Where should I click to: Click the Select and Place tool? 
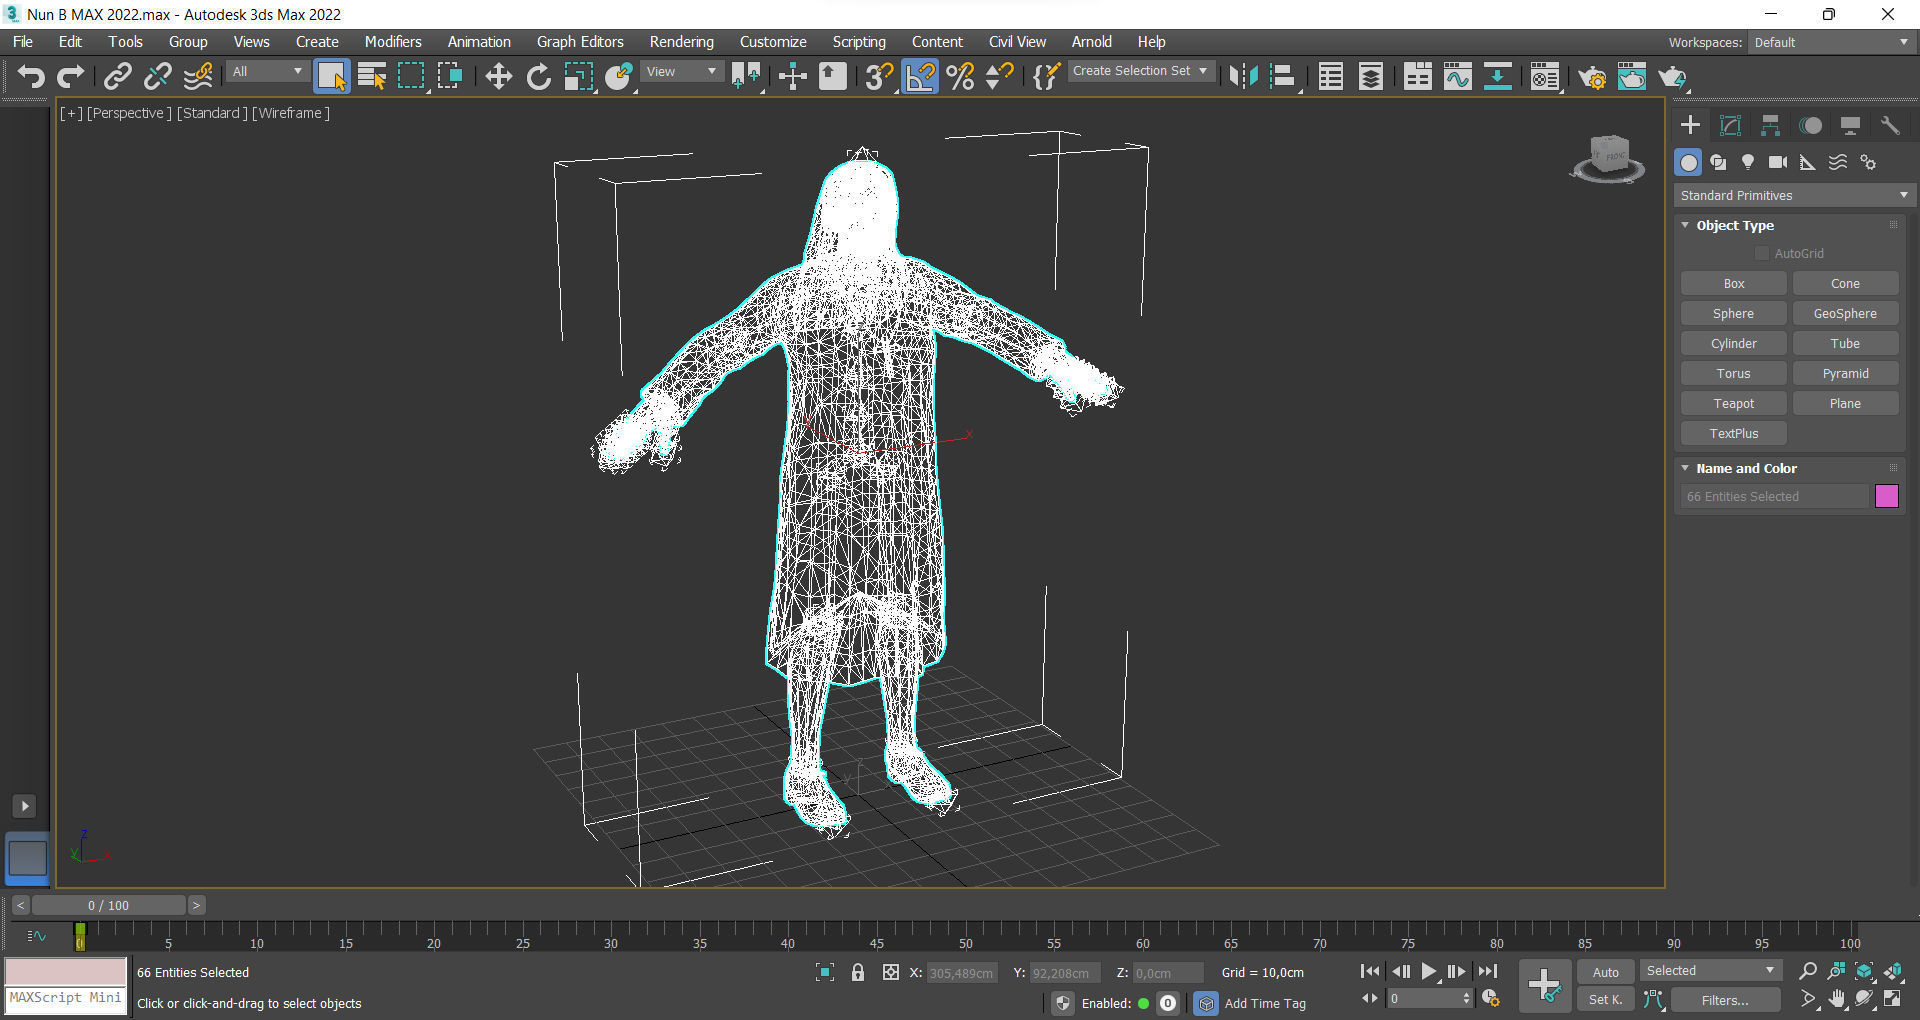618,77
